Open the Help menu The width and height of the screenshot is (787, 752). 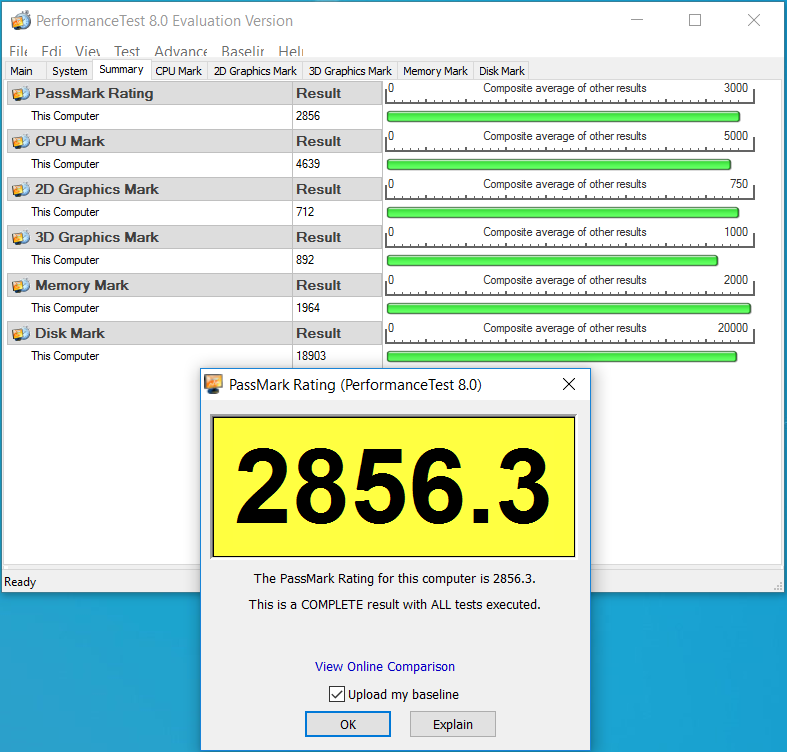pos(291,51)
